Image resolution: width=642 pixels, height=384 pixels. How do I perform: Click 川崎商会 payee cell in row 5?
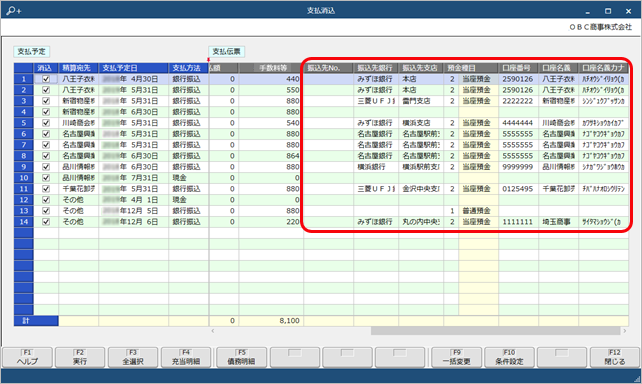coord(78,123)
